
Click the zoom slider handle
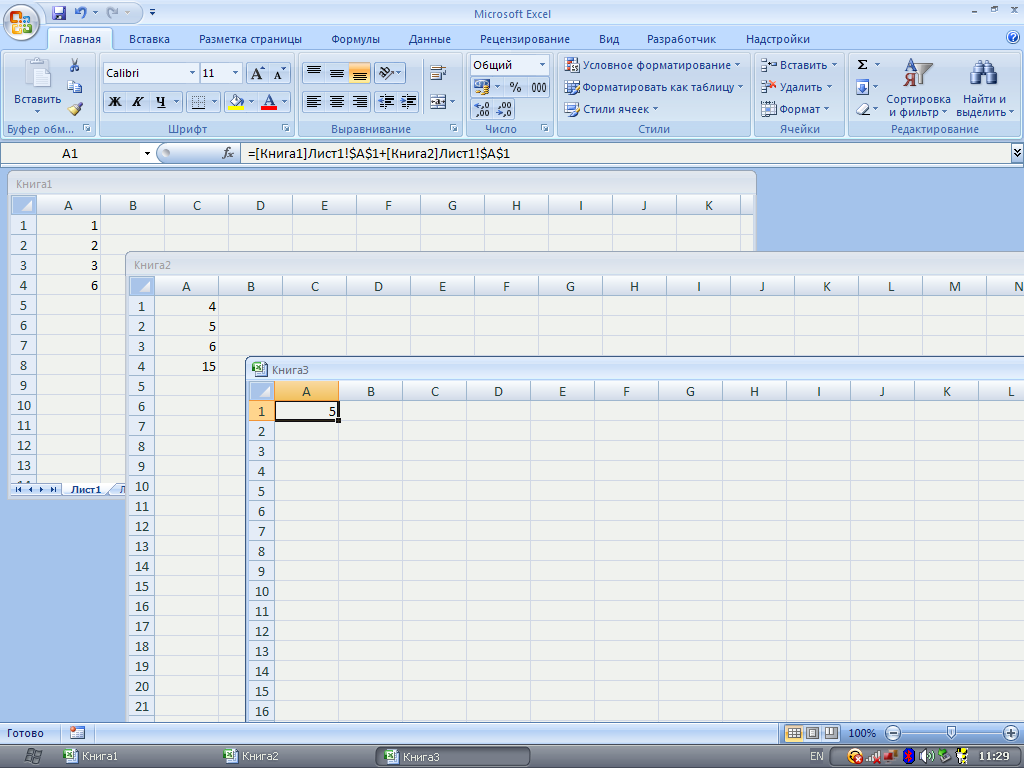[x=952, y=733]
